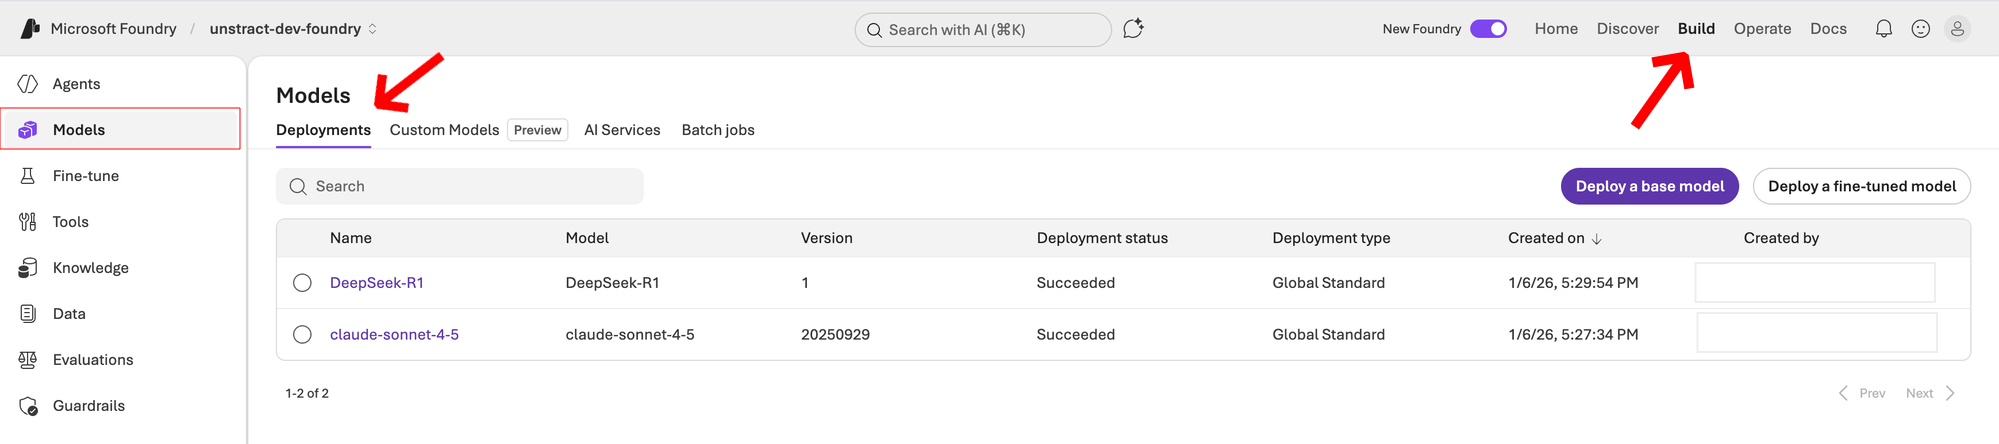The height and width of the screenshot is (444, 1999).
Task: Click the Created by column header
Action: (1781, 238)
